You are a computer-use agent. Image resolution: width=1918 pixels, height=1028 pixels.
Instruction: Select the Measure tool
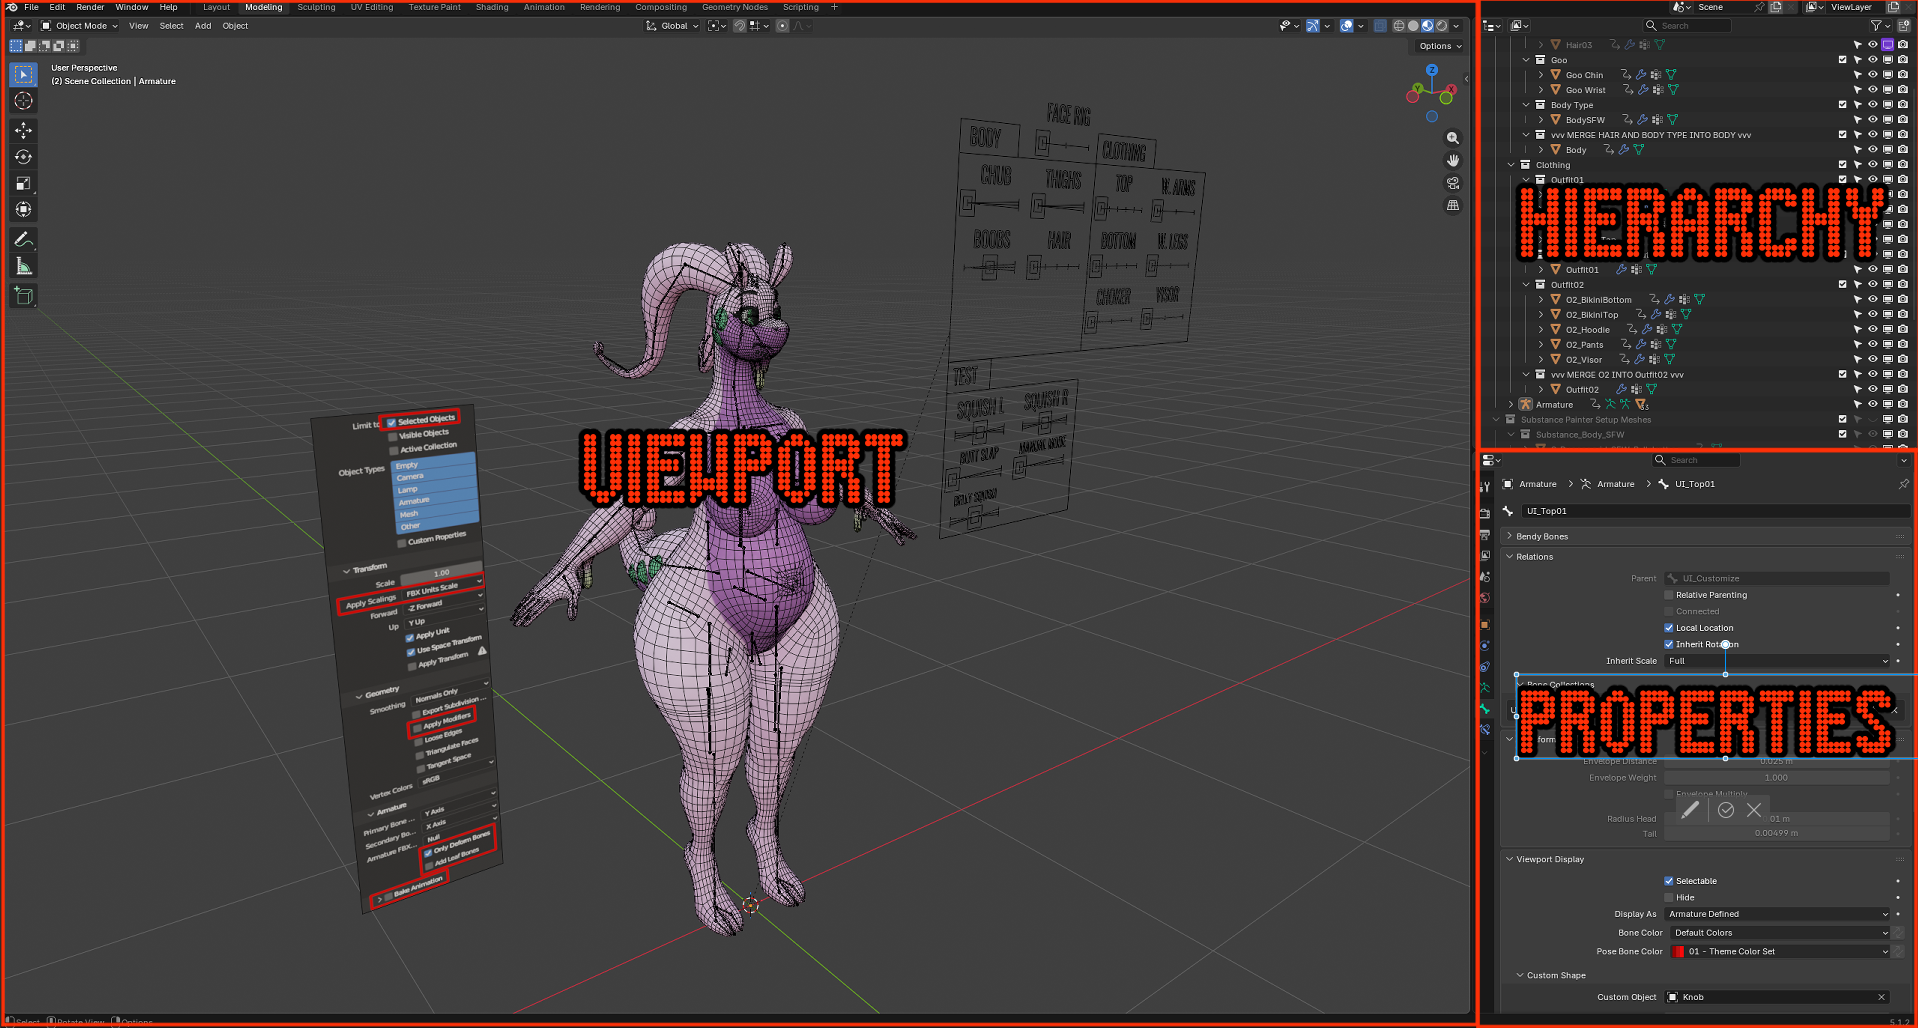click(24, 265)
